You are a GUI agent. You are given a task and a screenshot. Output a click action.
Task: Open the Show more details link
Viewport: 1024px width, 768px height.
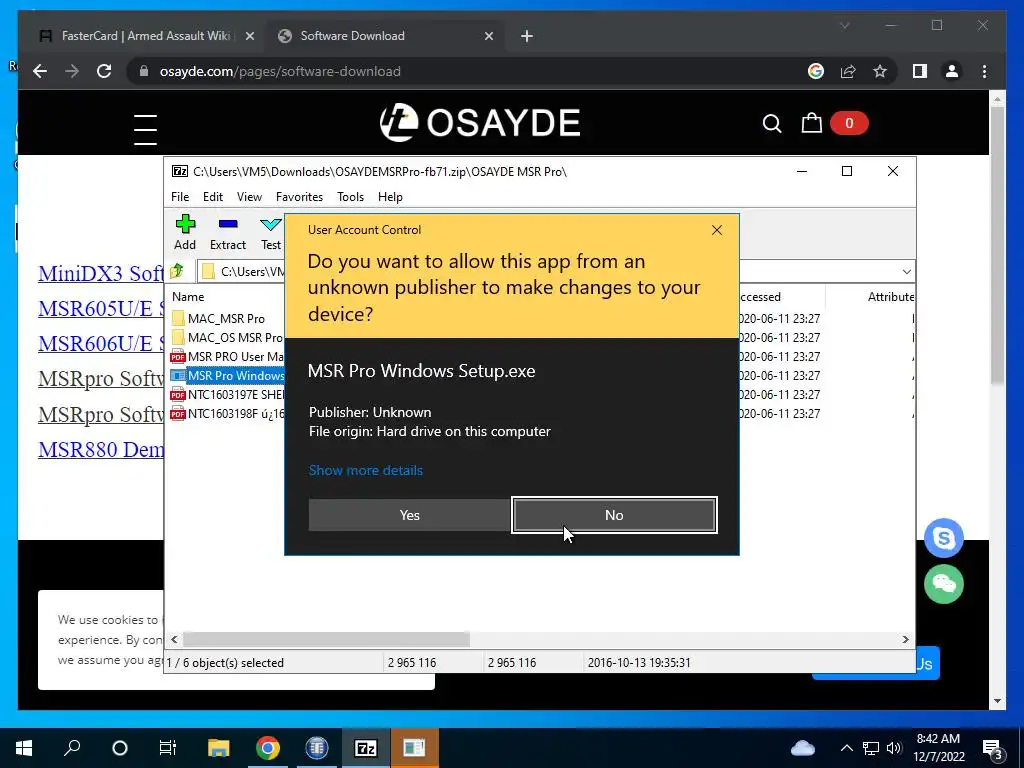366,470
